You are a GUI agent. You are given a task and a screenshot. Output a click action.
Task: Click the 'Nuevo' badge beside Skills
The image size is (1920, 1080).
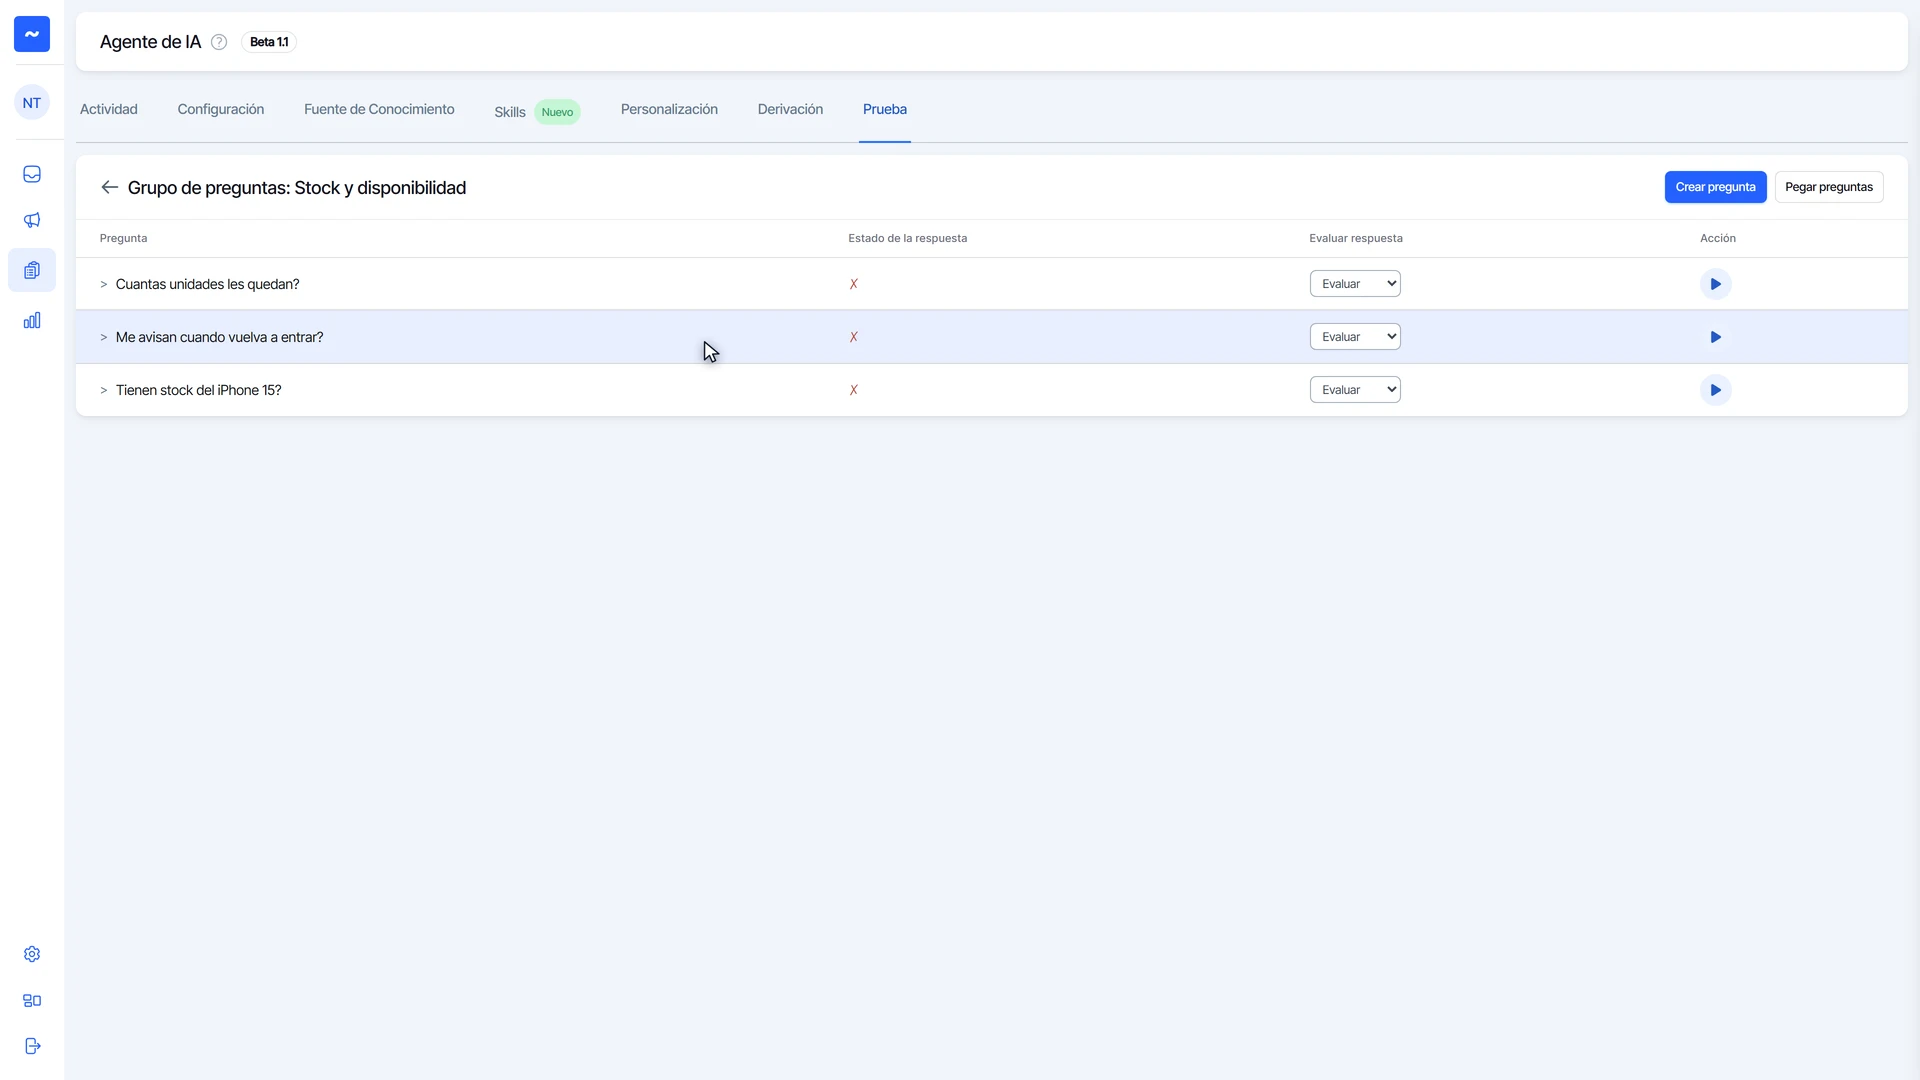tap(557, 112)
